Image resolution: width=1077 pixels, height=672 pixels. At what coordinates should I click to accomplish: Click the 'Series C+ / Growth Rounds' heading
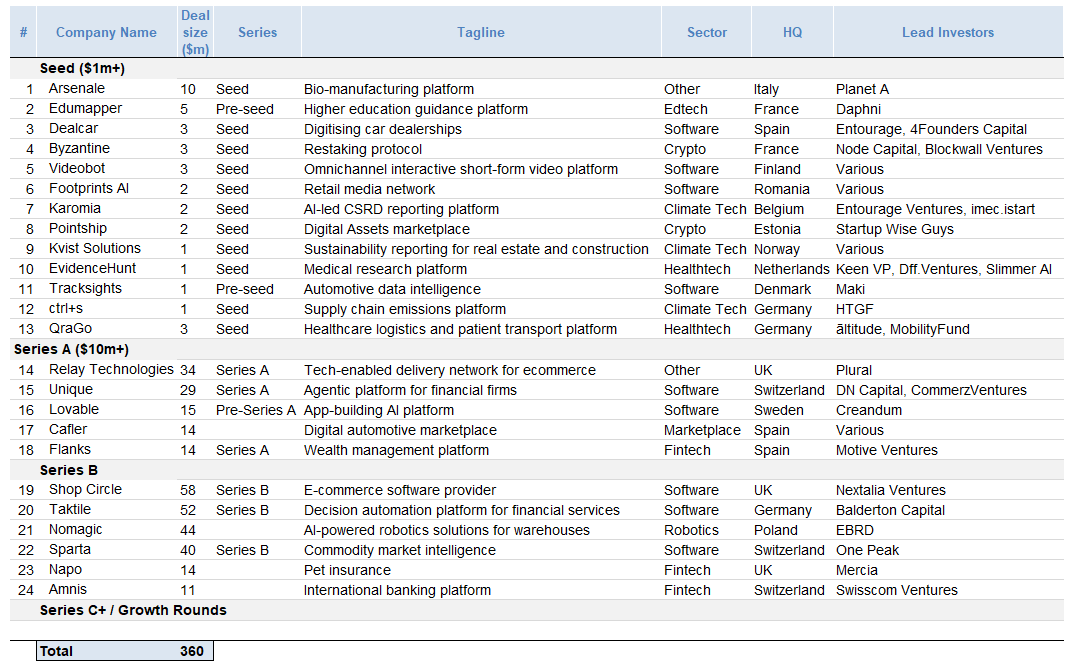[133, 610]
